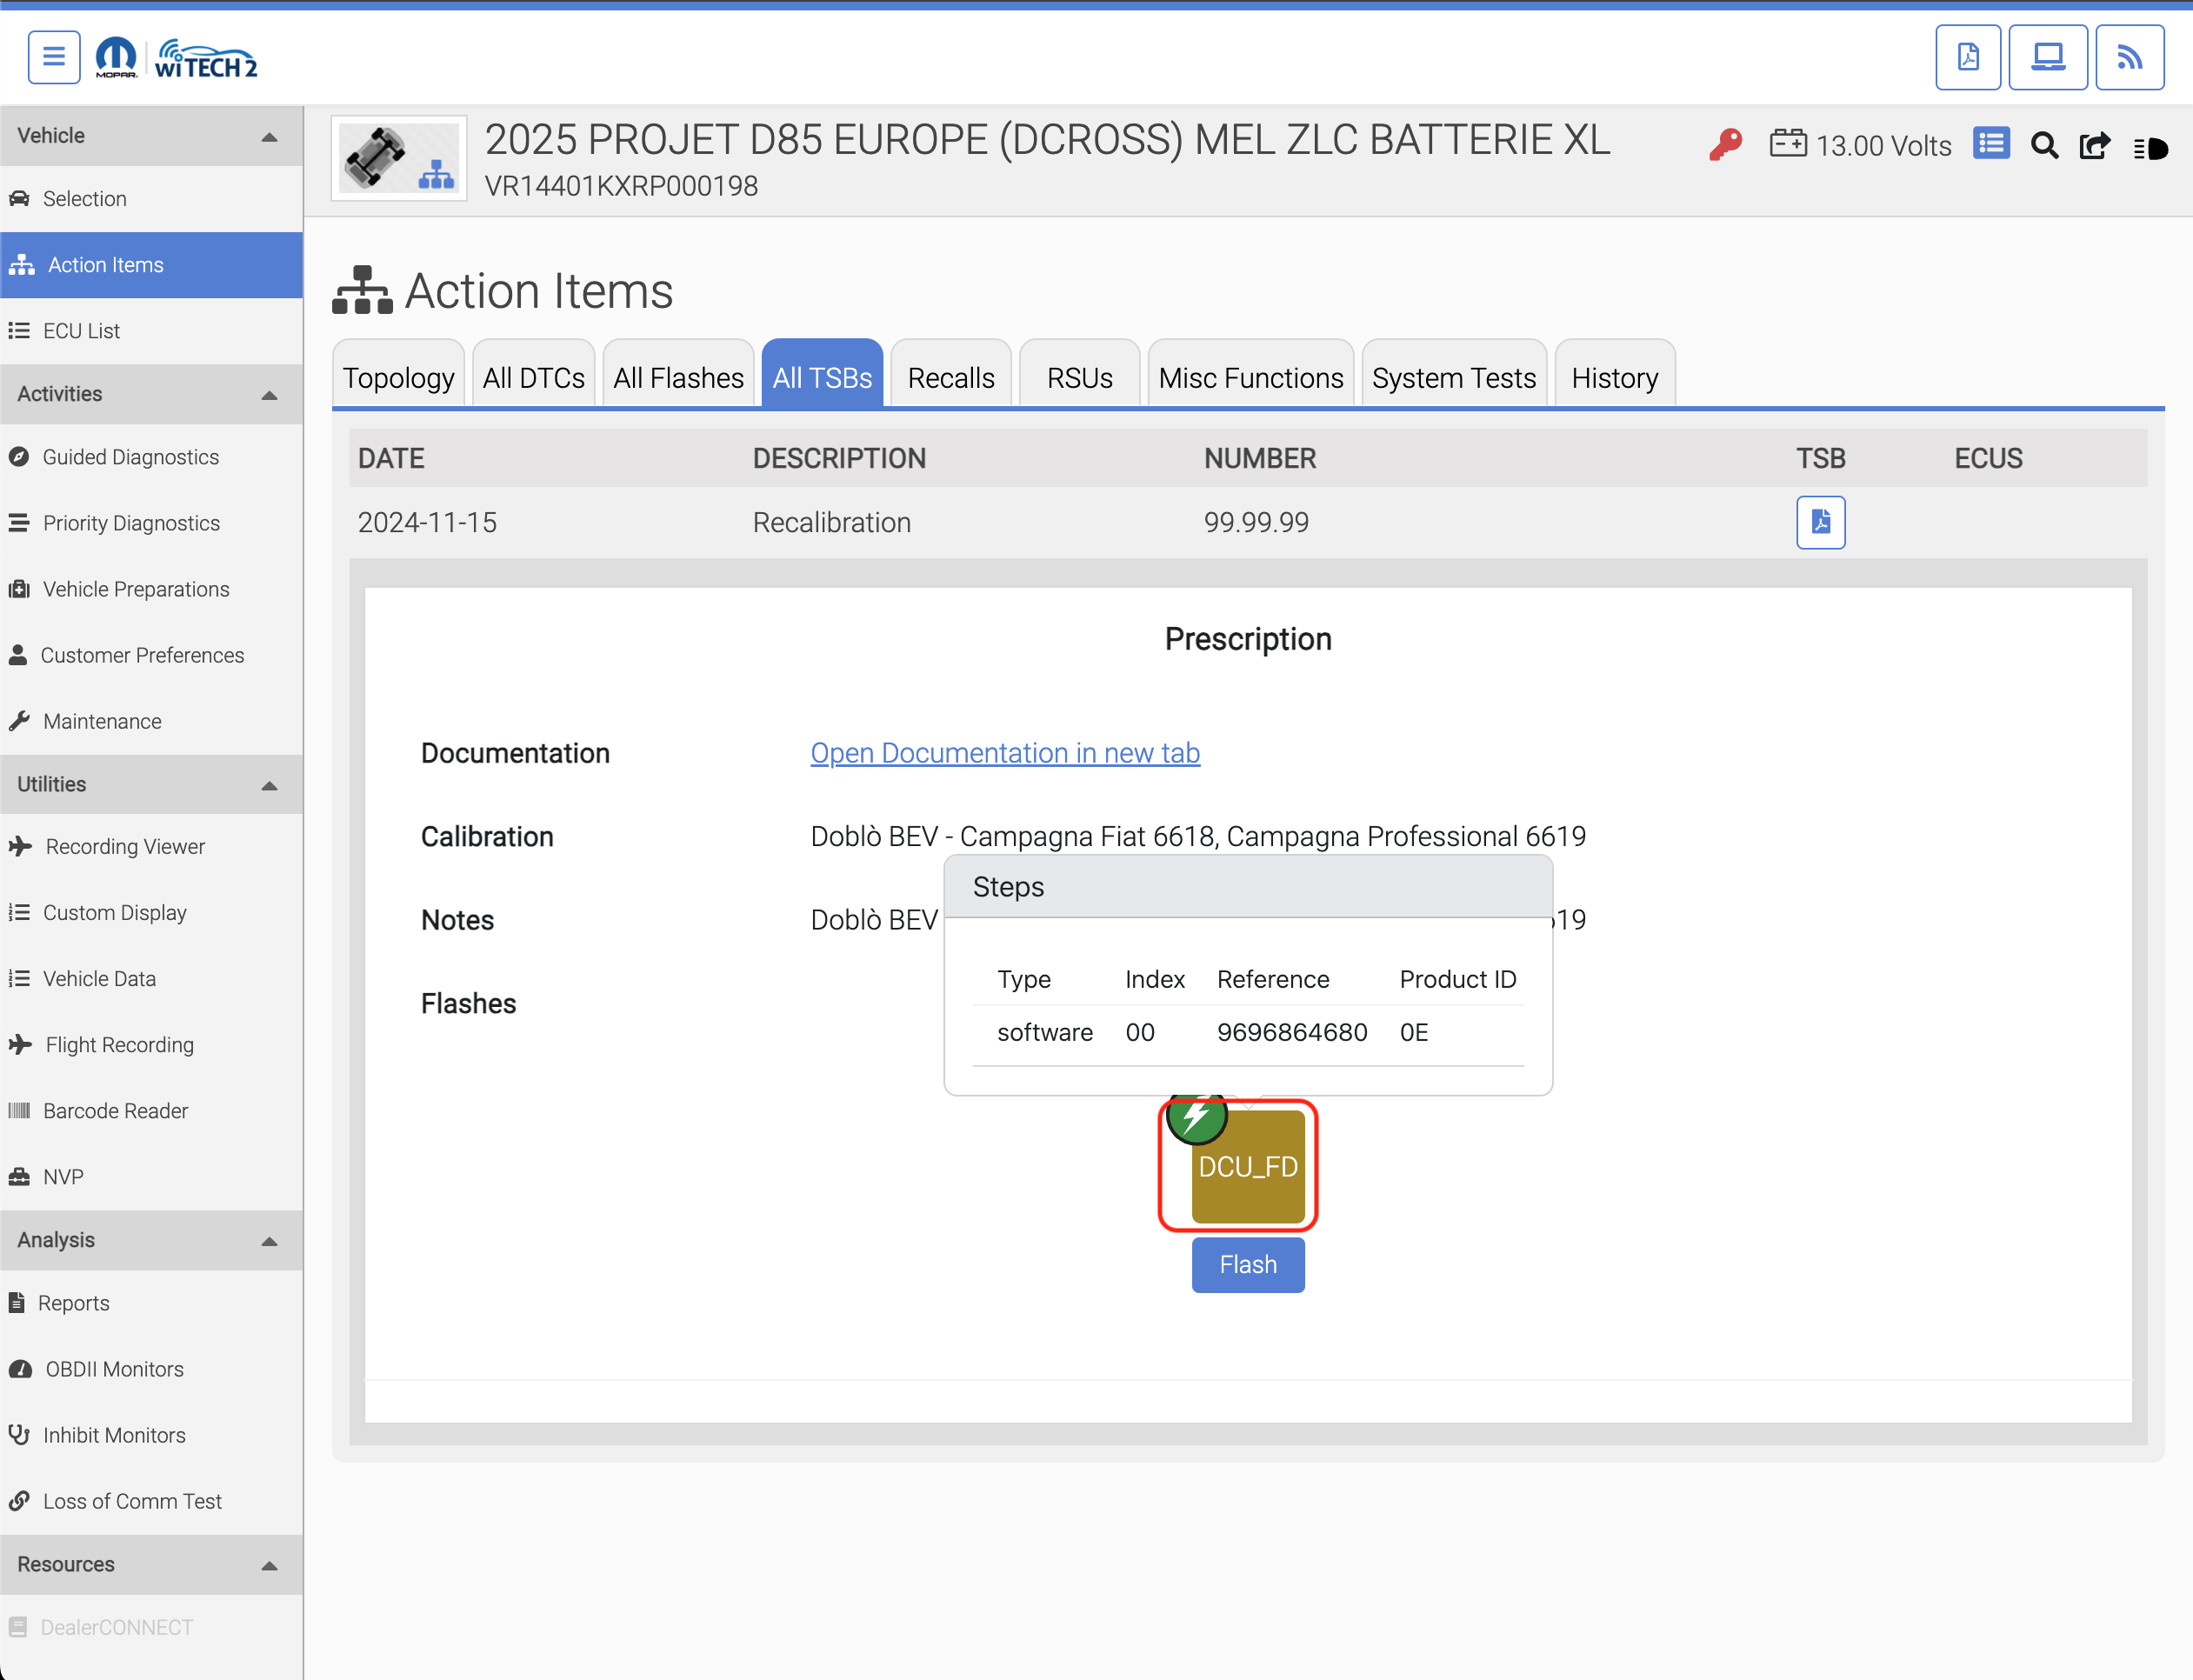Open DealerCONNECT resource
The image size is (2193, 1680).
[x=151, y=1627]
